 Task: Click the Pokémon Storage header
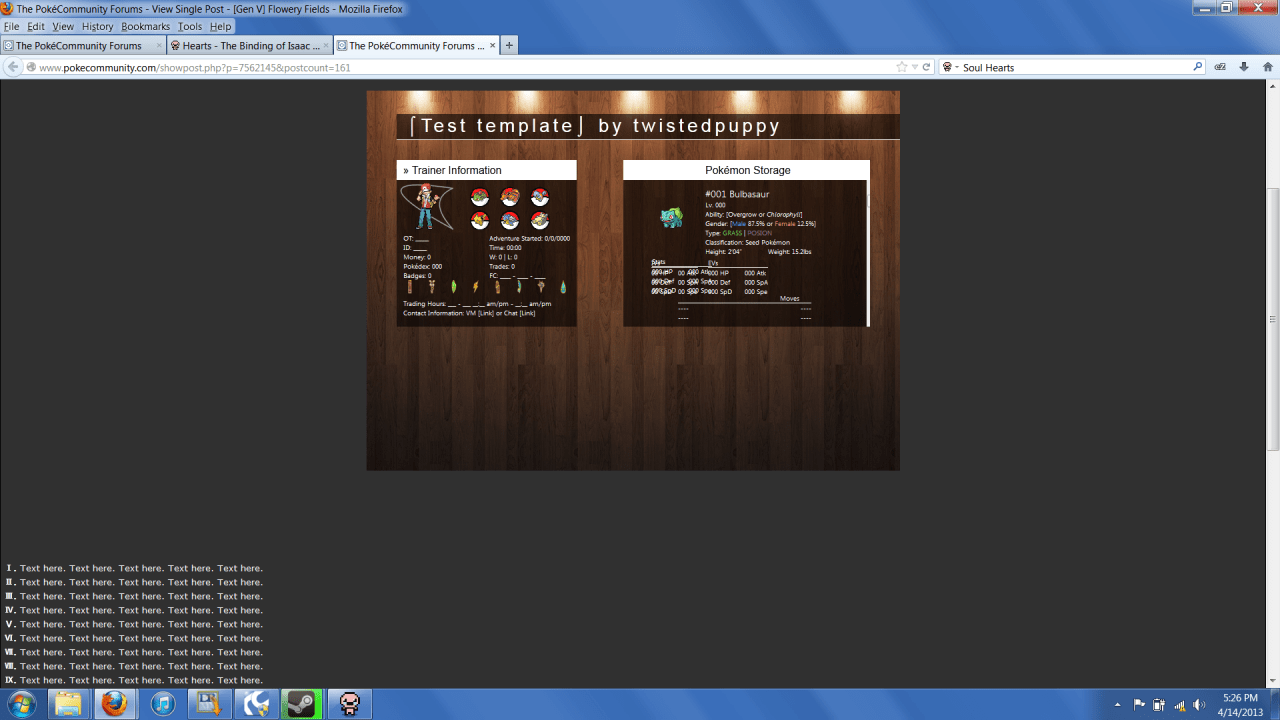coord(747,170)
